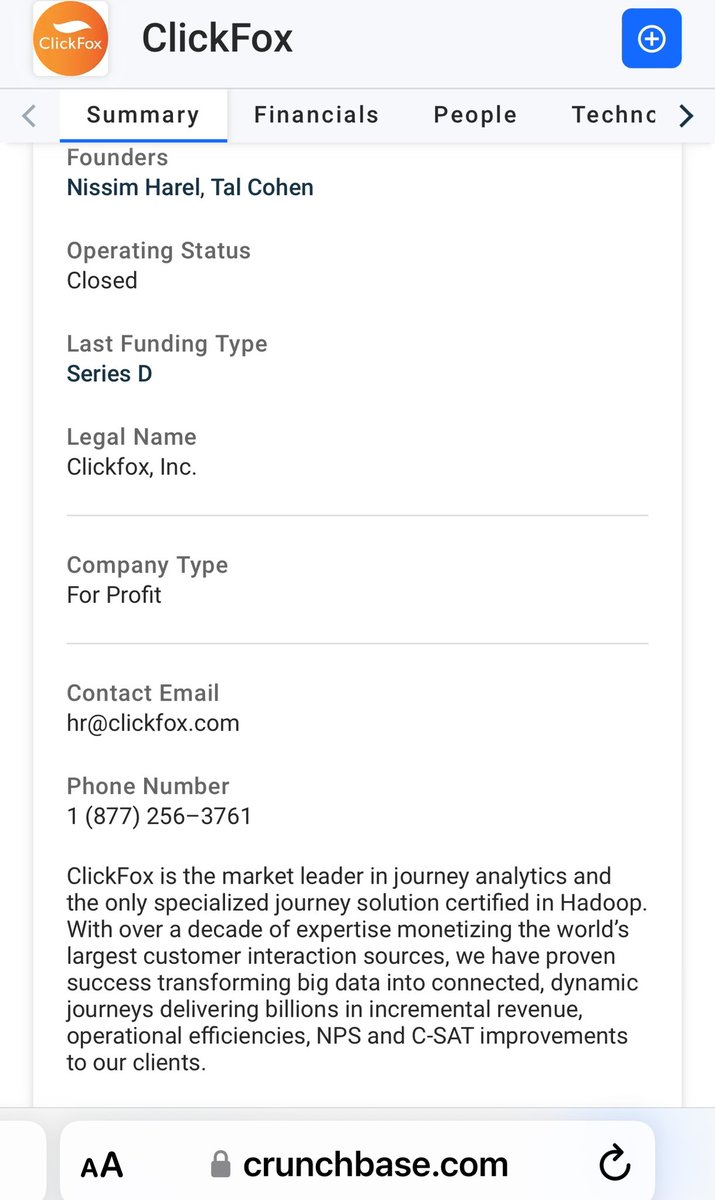715x1200 pixels.
Task: Switch to the Summary tab
Action: (x=143, y=115)
